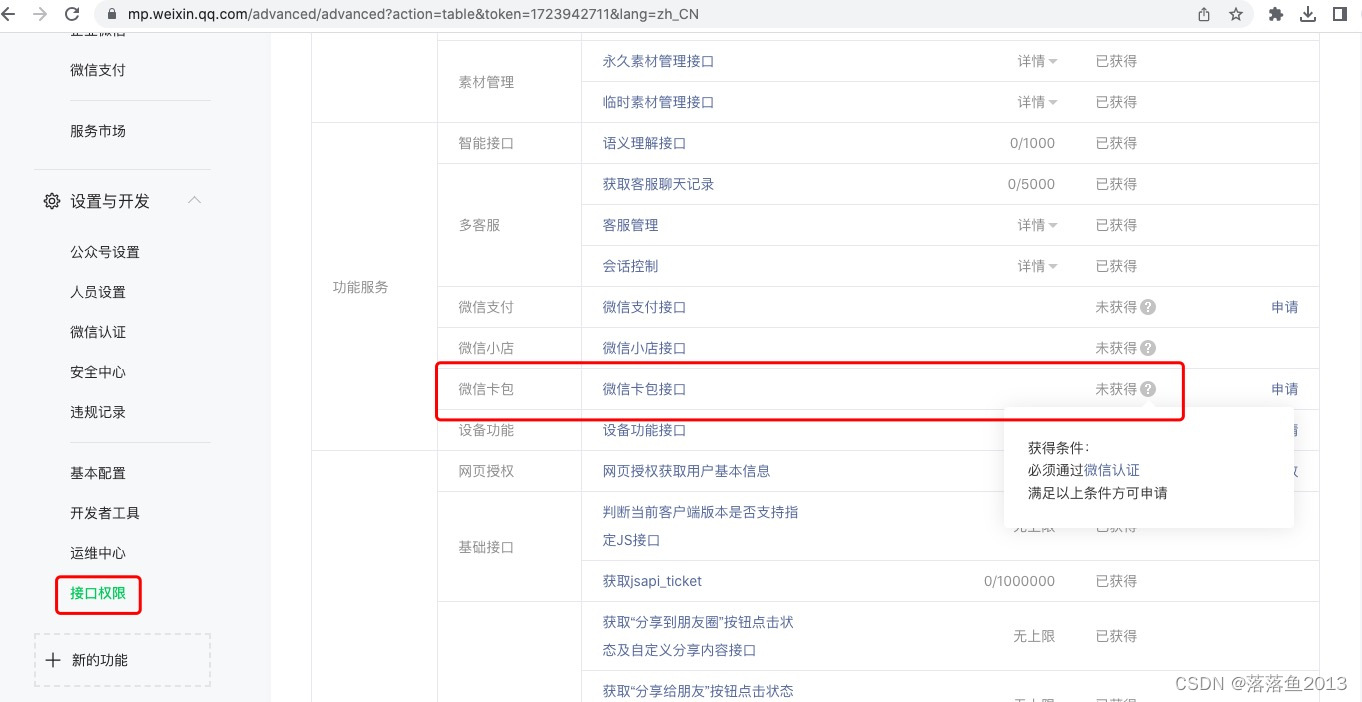Click 微信认证 link in tooltip
The image size is (1362, 702).
coord(1112,470)
